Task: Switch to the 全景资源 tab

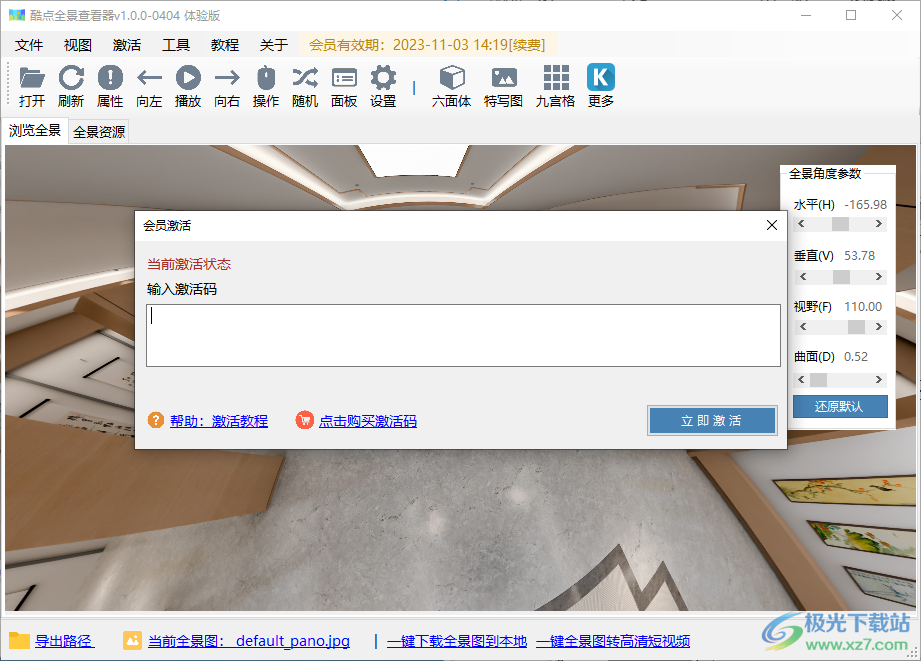Action: (99, 132)
